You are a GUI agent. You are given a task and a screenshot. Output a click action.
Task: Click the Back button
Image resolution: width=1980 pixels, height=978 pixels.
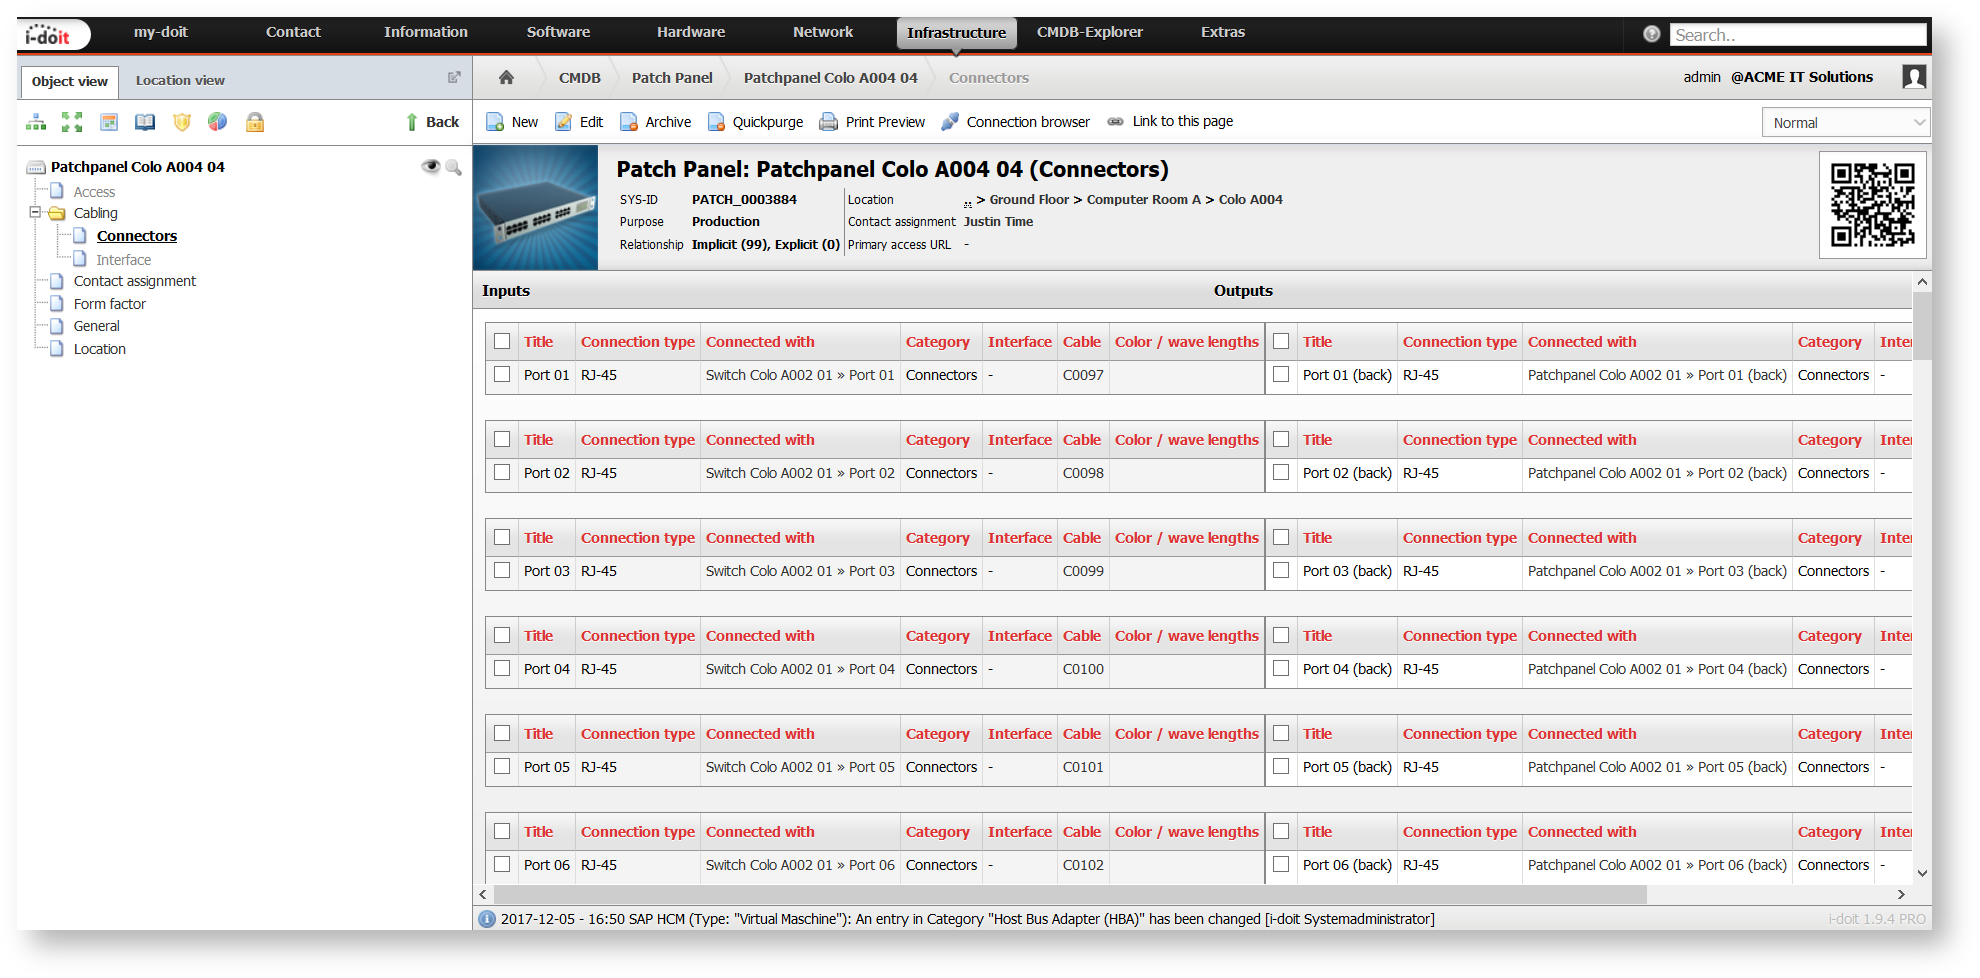432,122
